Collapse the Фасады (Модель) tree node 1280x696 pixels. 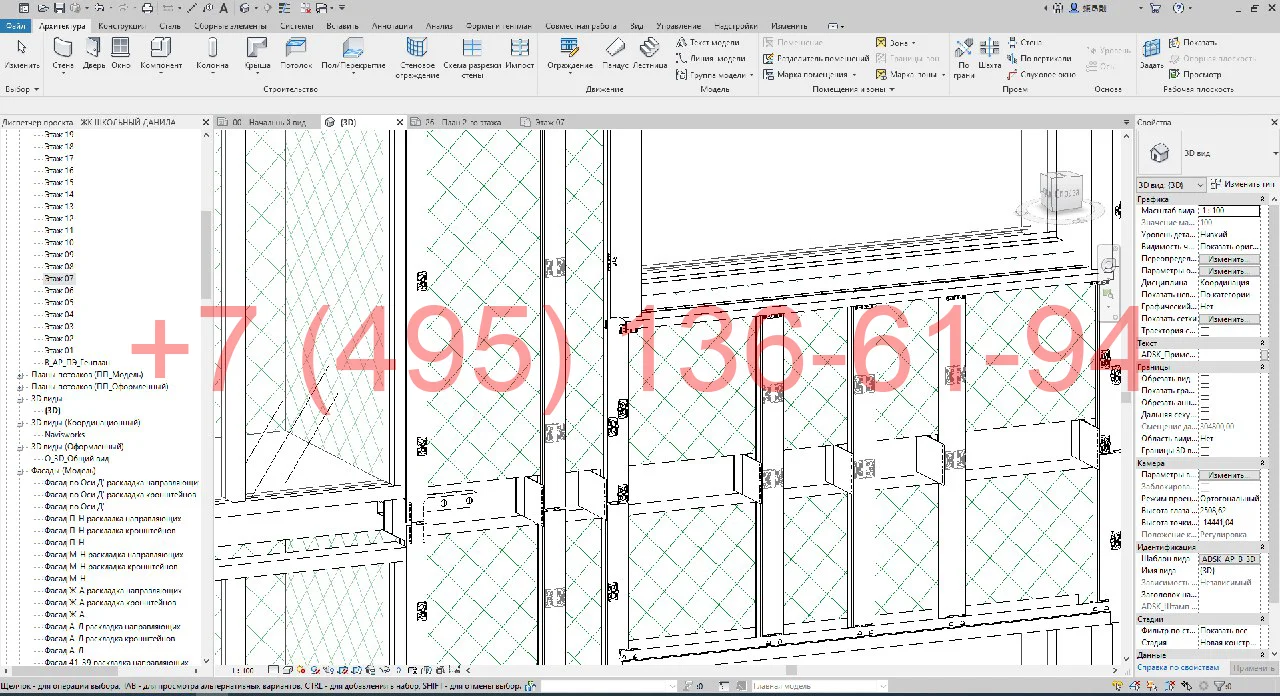[21, 471]
